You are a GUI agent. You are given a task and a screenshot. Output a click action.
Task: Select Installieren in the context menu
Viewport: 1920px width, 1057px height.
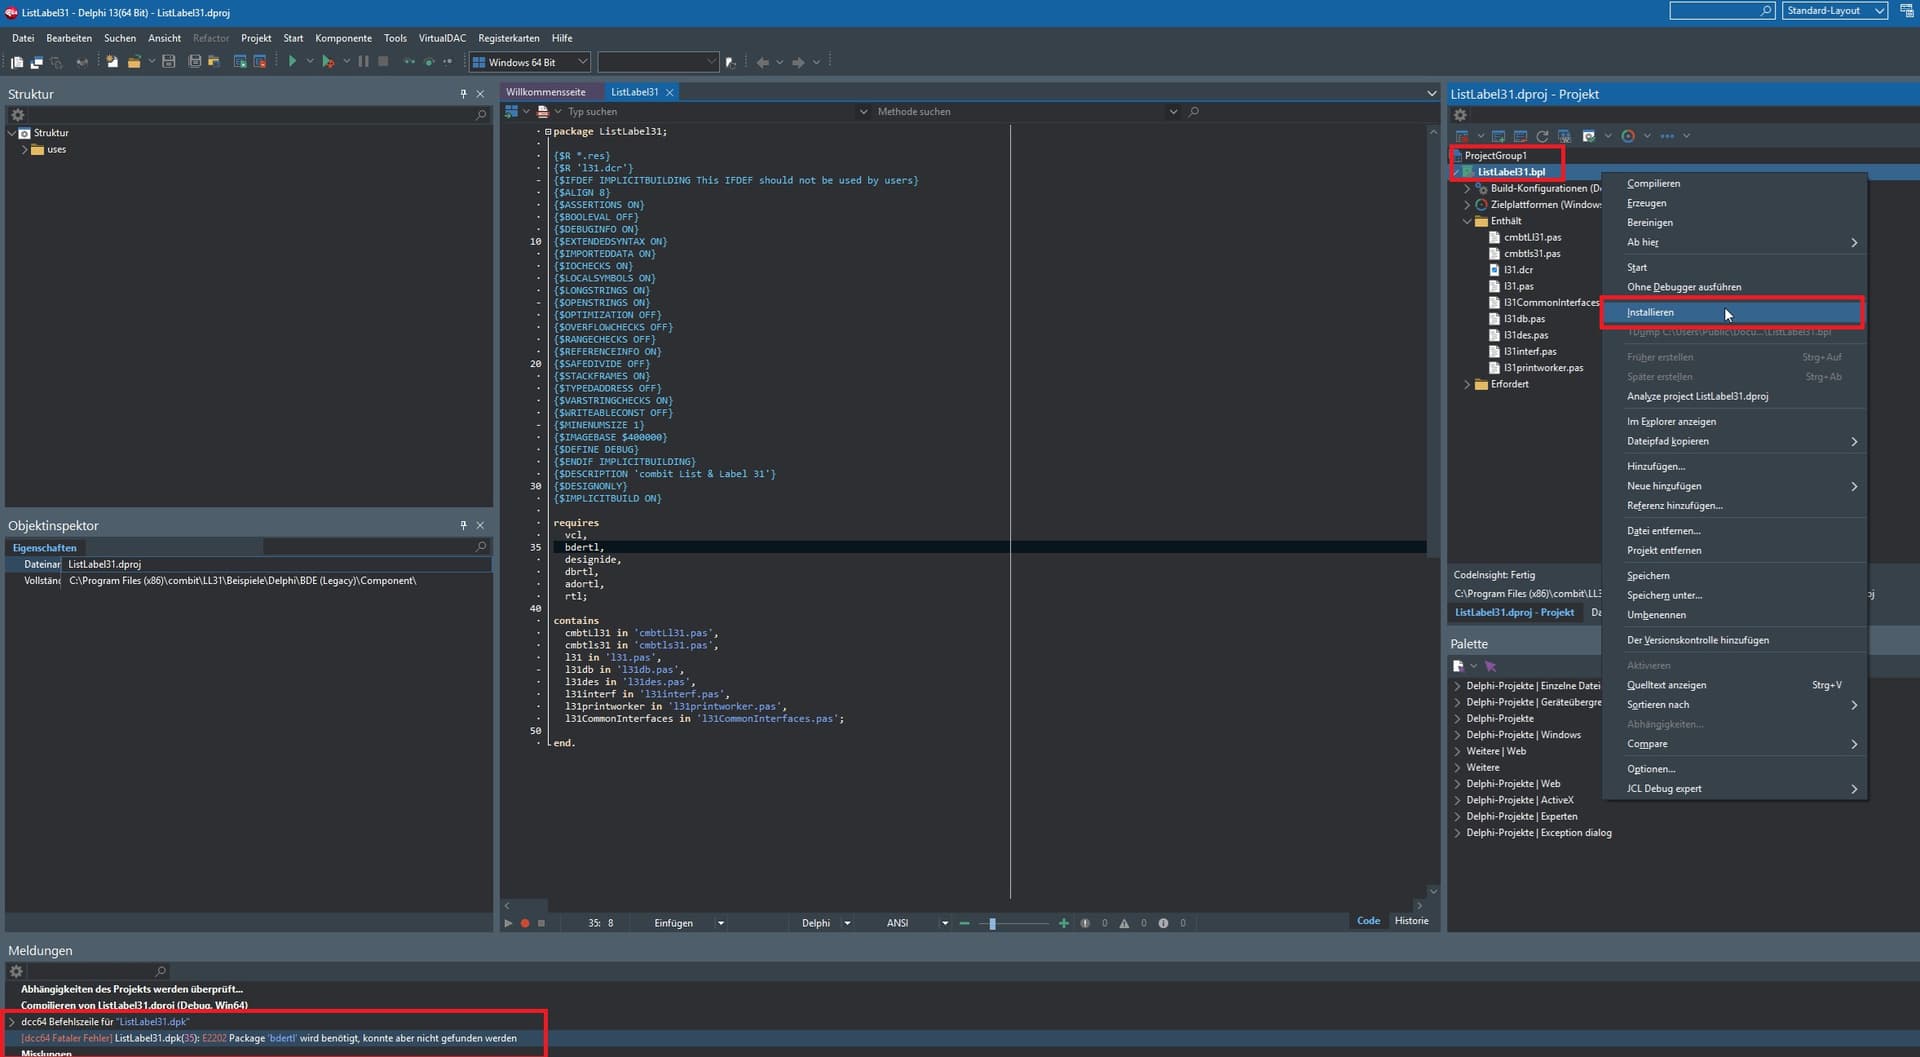[x=1650, y=313]
